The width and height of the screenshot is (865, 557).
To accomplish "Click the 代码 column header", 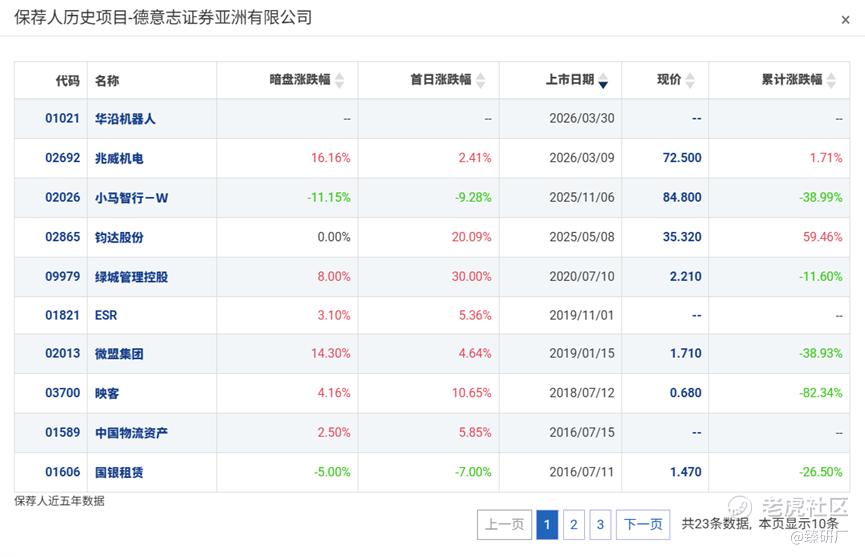I will pos(68,81).
